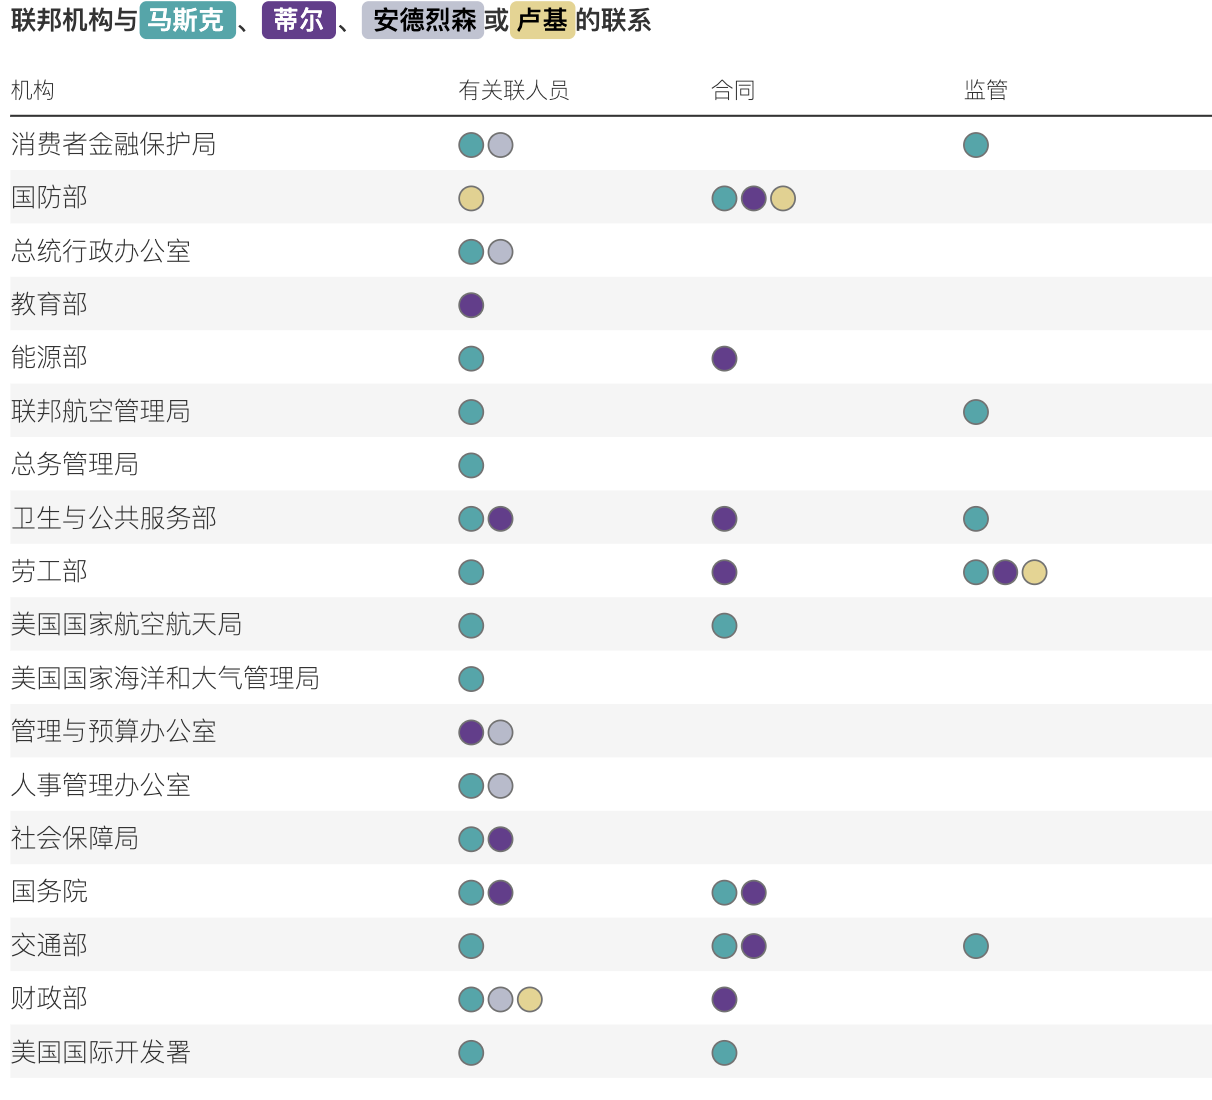Select purple dot in 管理与预算办公室 row
Screen dimensions: 1212x1100
(x=471, y=732)
